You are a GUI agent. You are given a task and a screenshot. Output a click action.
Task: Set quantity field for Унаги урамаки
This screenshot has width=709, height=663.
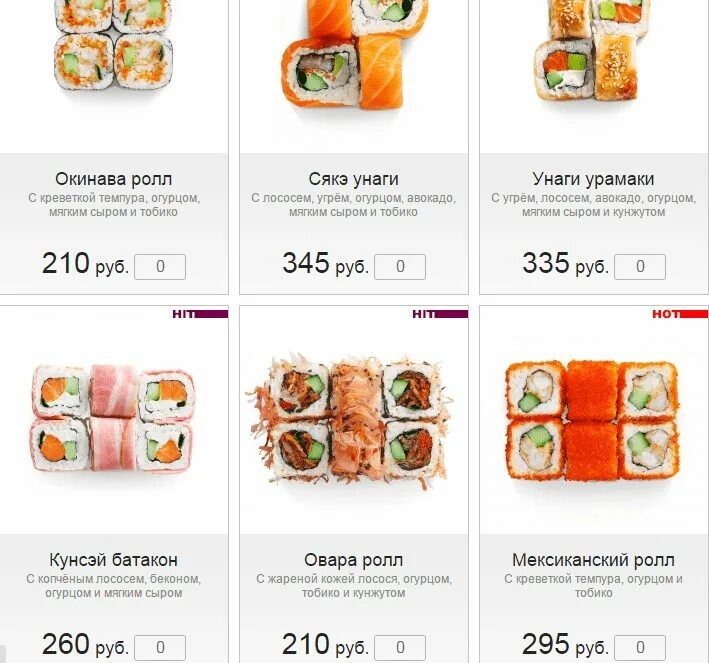click(x=640, y=267)
